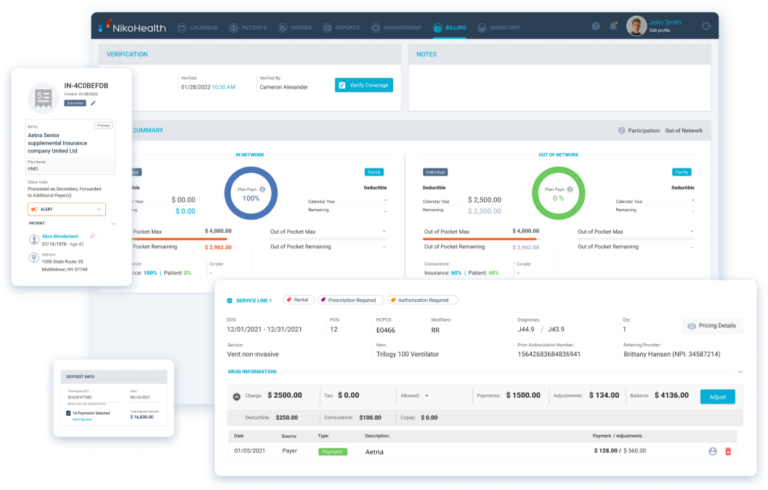Image resolution: width=768 pixels, height=490 pixels.
Task: Click the notification bell icon
Action: [611, 26]
